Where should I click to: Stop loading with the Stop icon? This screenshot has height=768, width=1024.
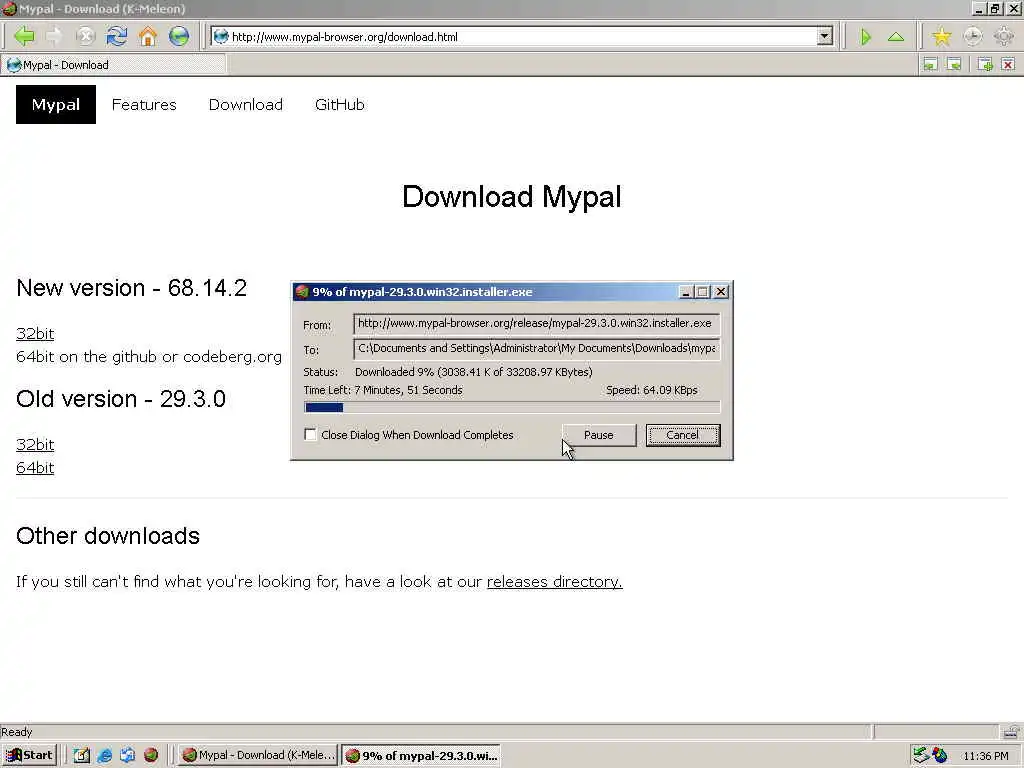pyautogui.click(x=86, y=36)
